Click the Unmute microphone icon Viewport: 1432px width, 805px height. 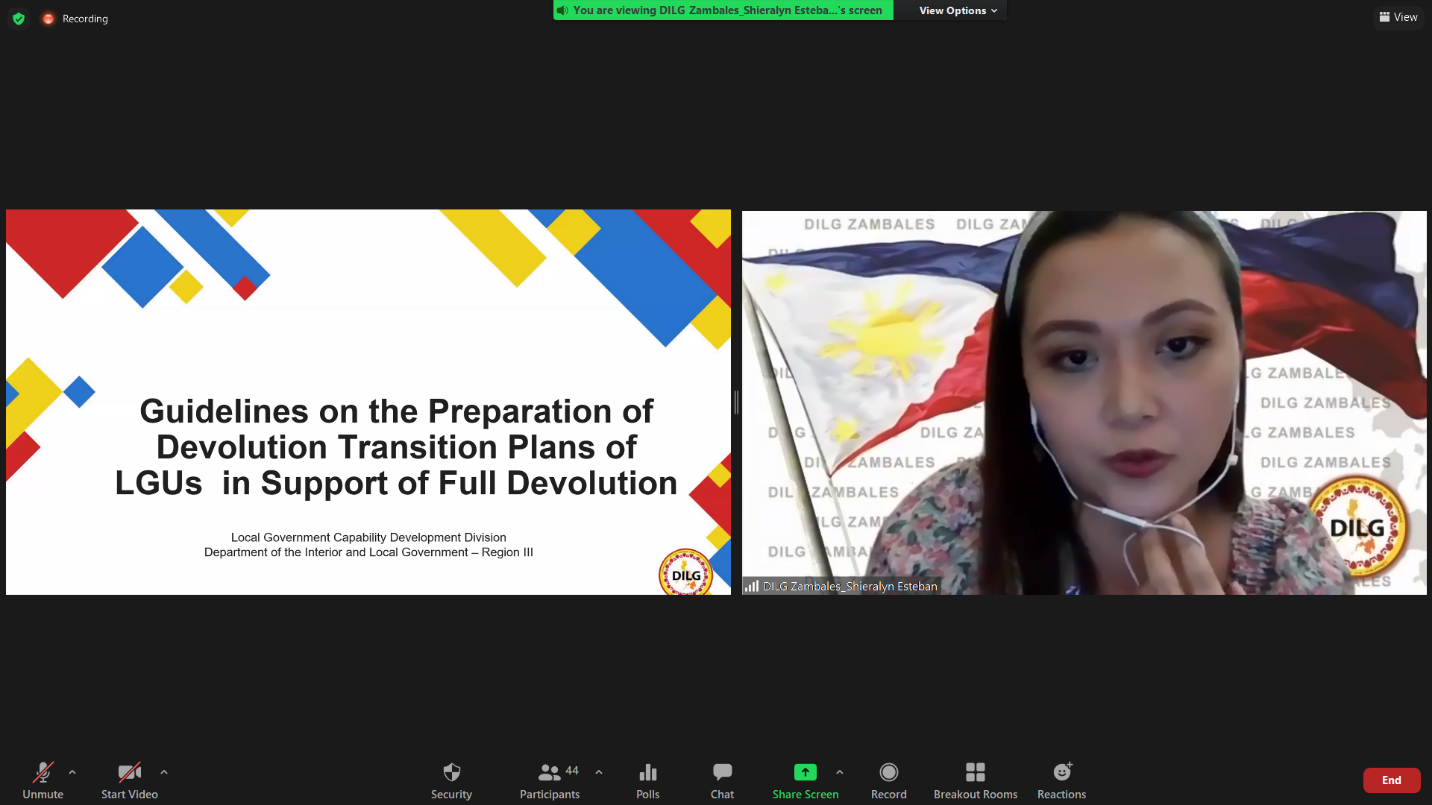(x=43, y=773)
